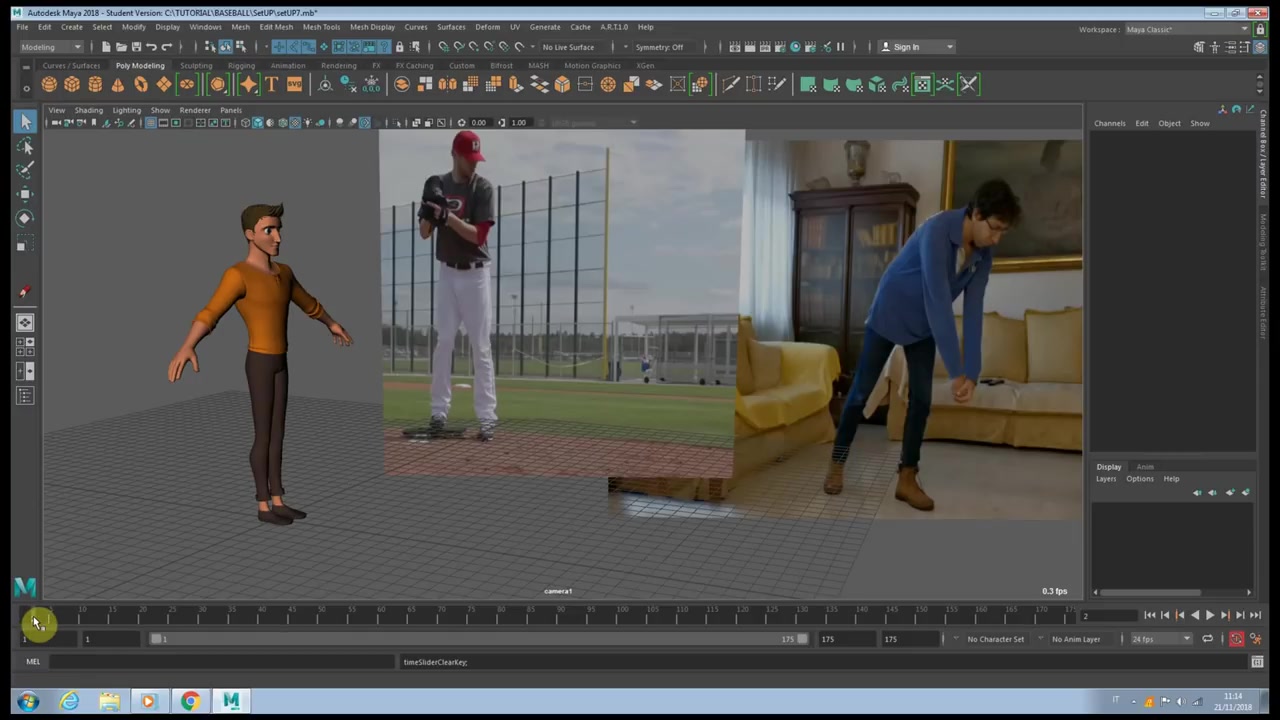This screenshot has width=1280, height=720.
Task: Open Google Chrome from the taskbar
Action: (x=190, y=701)
